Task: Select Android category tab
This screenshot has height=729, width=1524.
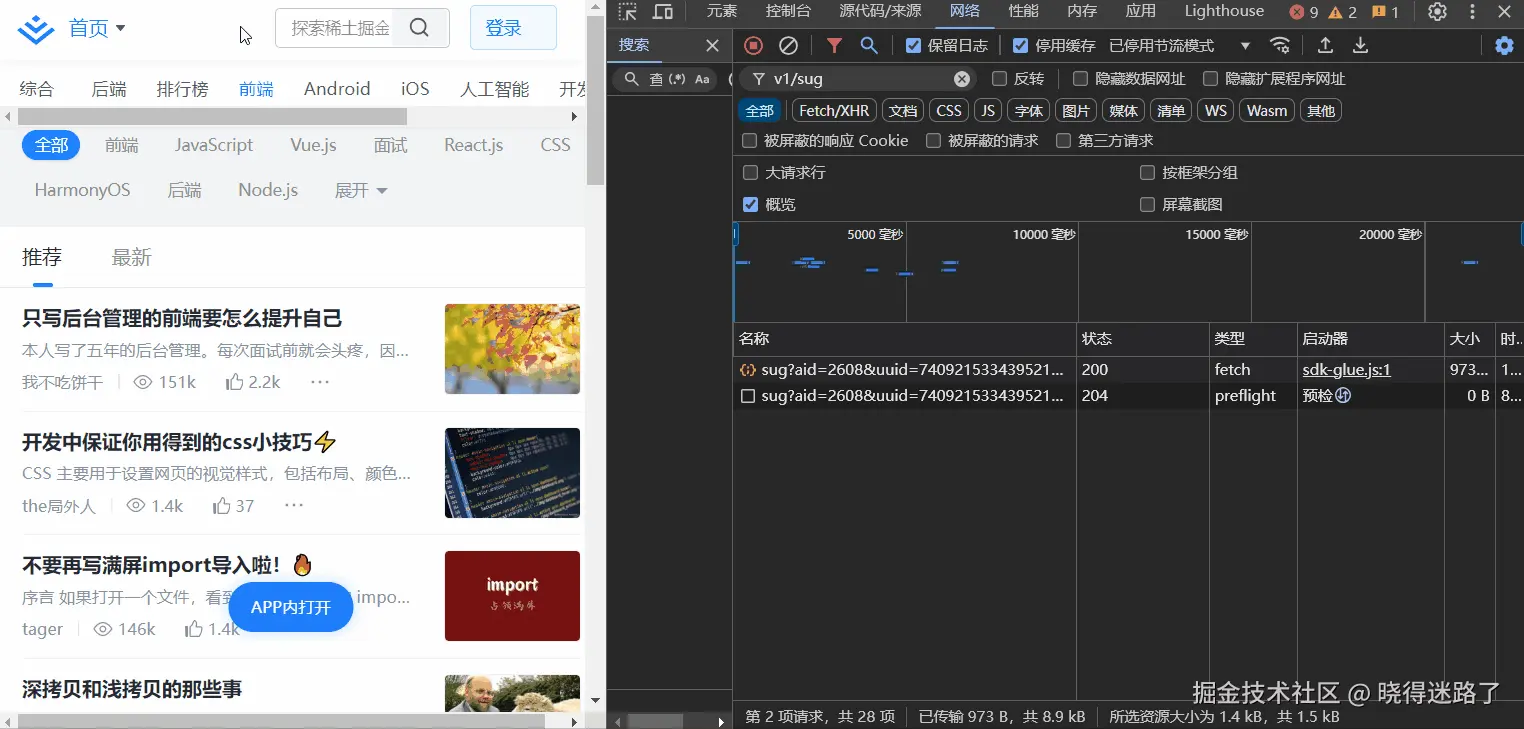Action: [337, 89]
